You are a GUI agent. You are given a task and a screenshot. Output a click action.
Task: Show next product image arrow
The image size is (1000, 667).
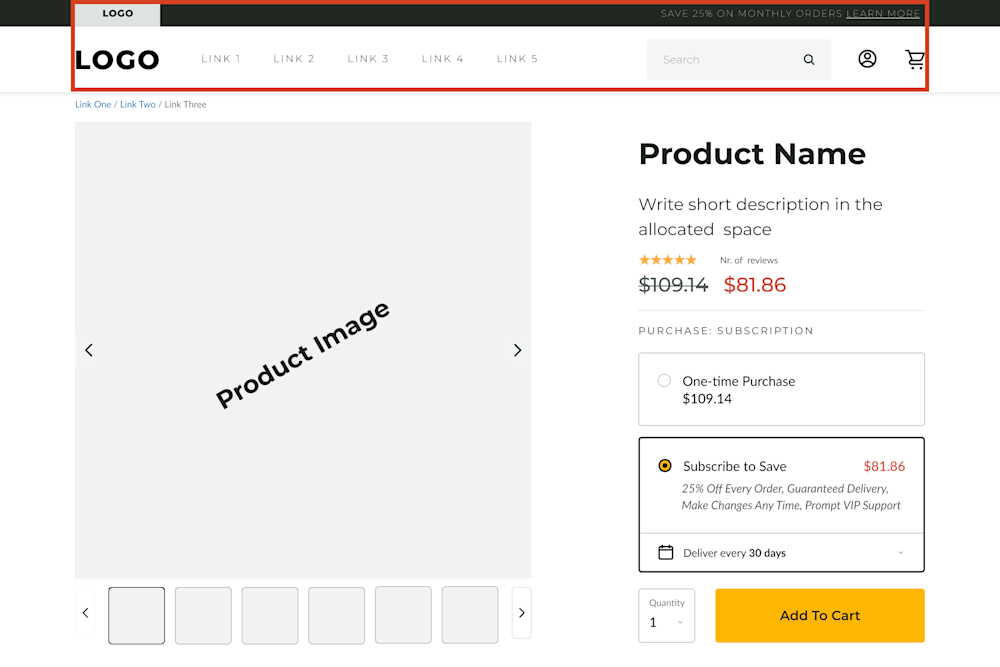517,350
